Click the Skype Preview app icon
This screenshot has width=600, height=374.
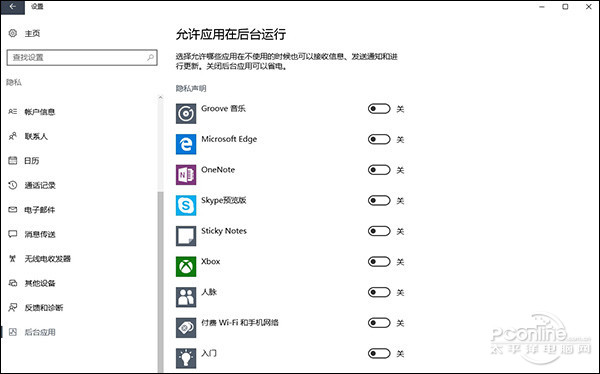pos(186,206)
